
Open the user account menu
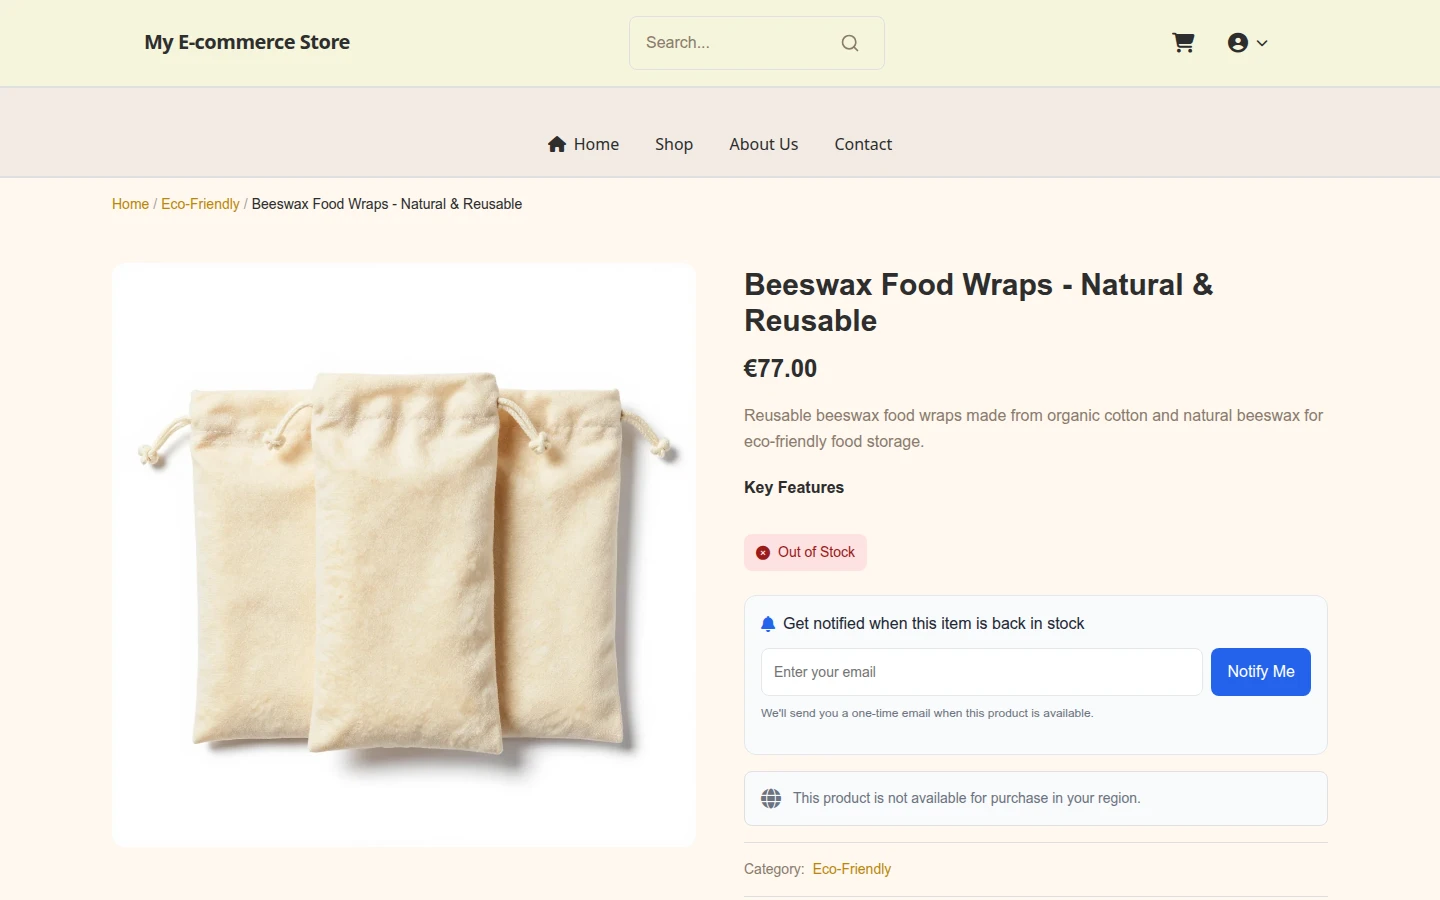click(1247, 43)
